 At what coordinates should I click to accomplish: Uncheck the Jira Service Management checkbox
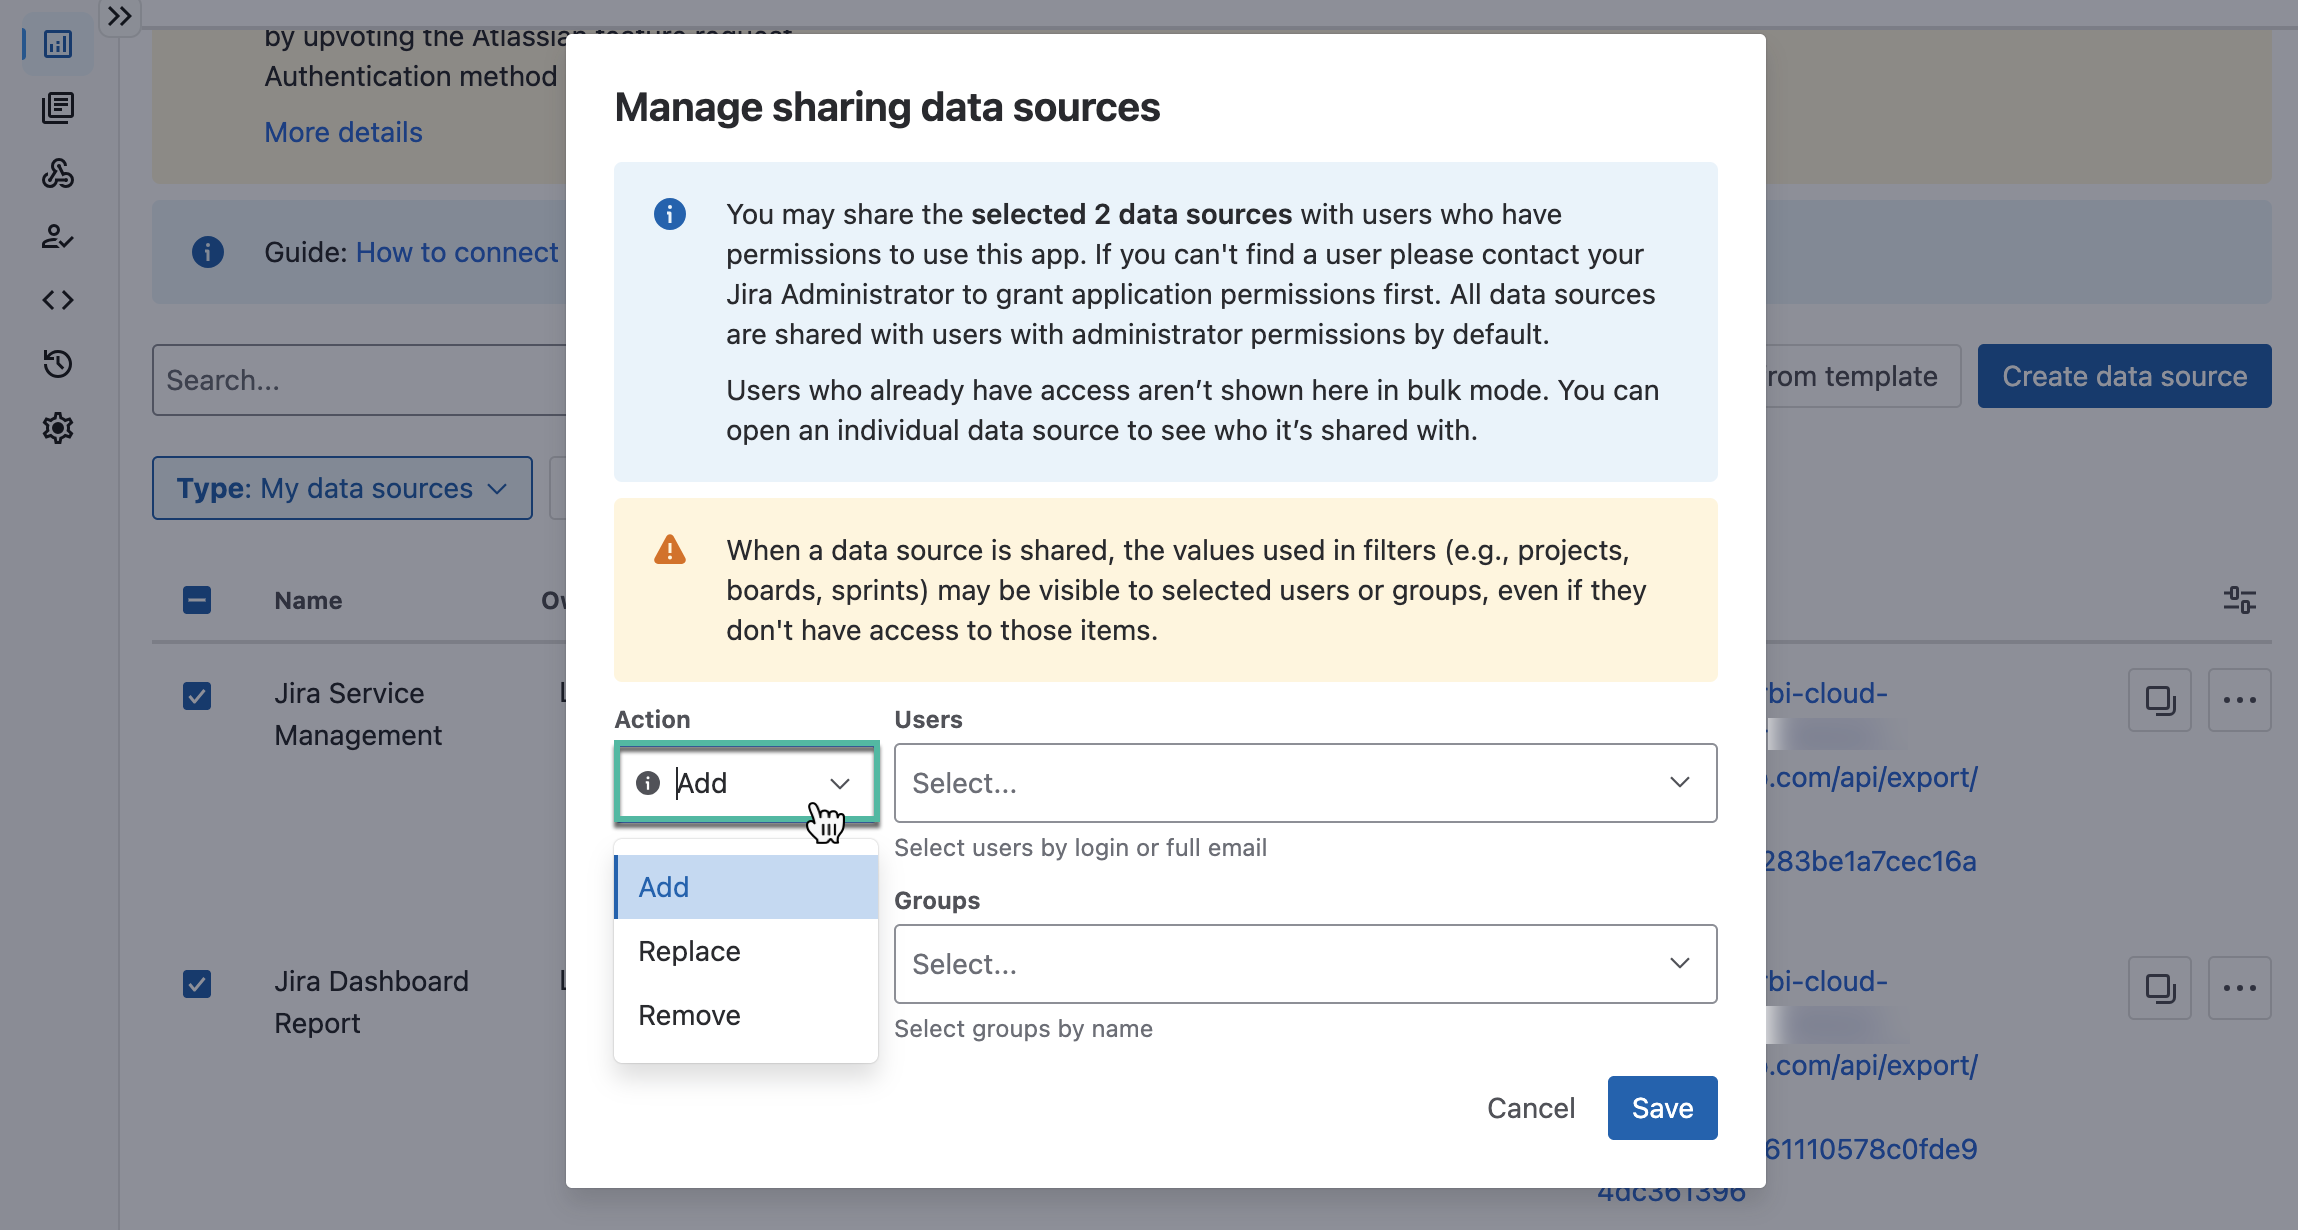point(197,696)
